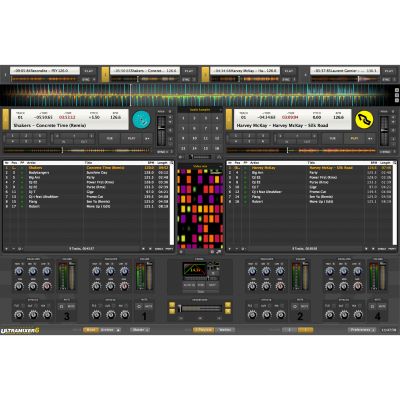Viewport: 400px width, 400px height.
Task: Click the lower-right yellow crossfader button
Action: [x=228, y=311]
